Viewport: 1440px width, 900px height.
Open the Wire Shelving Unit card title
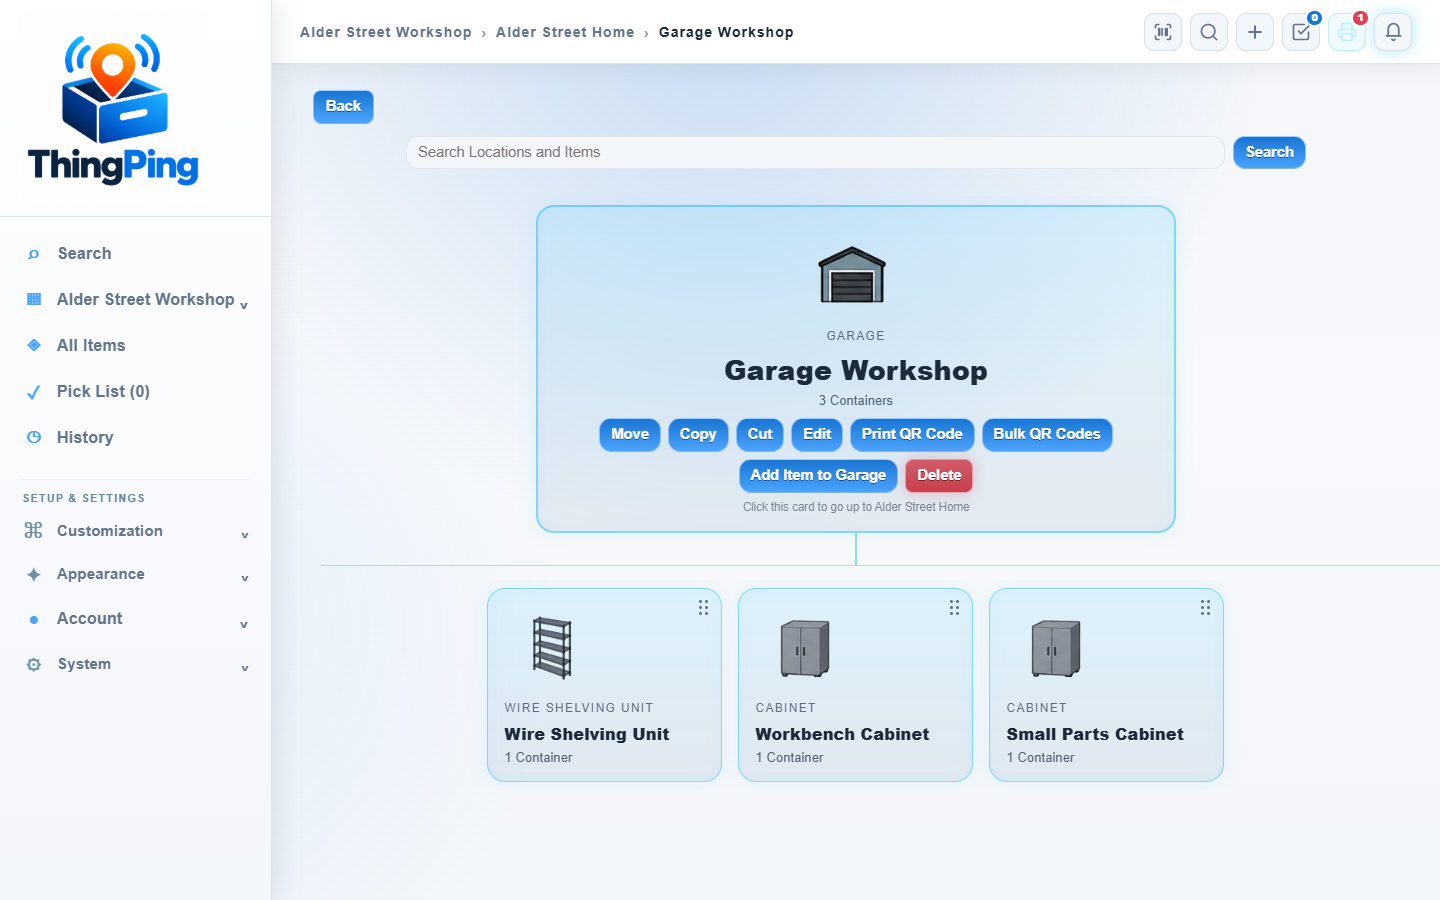click(x=587, y=734)
